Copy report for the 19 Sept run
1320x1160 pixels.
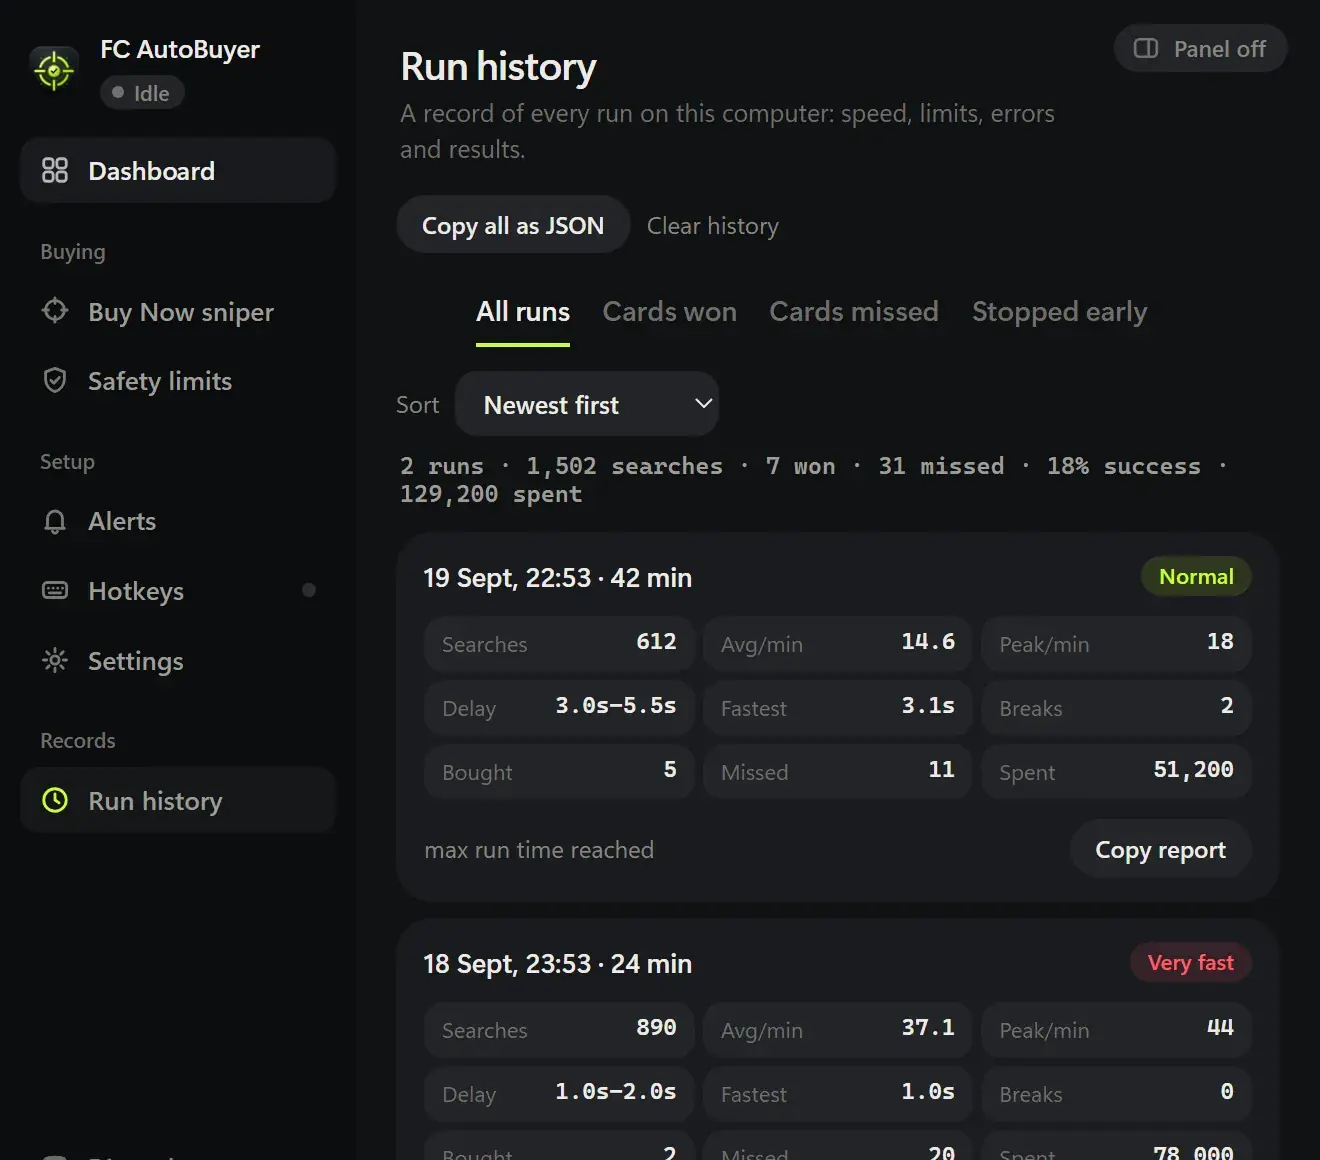pyautogui.click(x=1161, y=850)
